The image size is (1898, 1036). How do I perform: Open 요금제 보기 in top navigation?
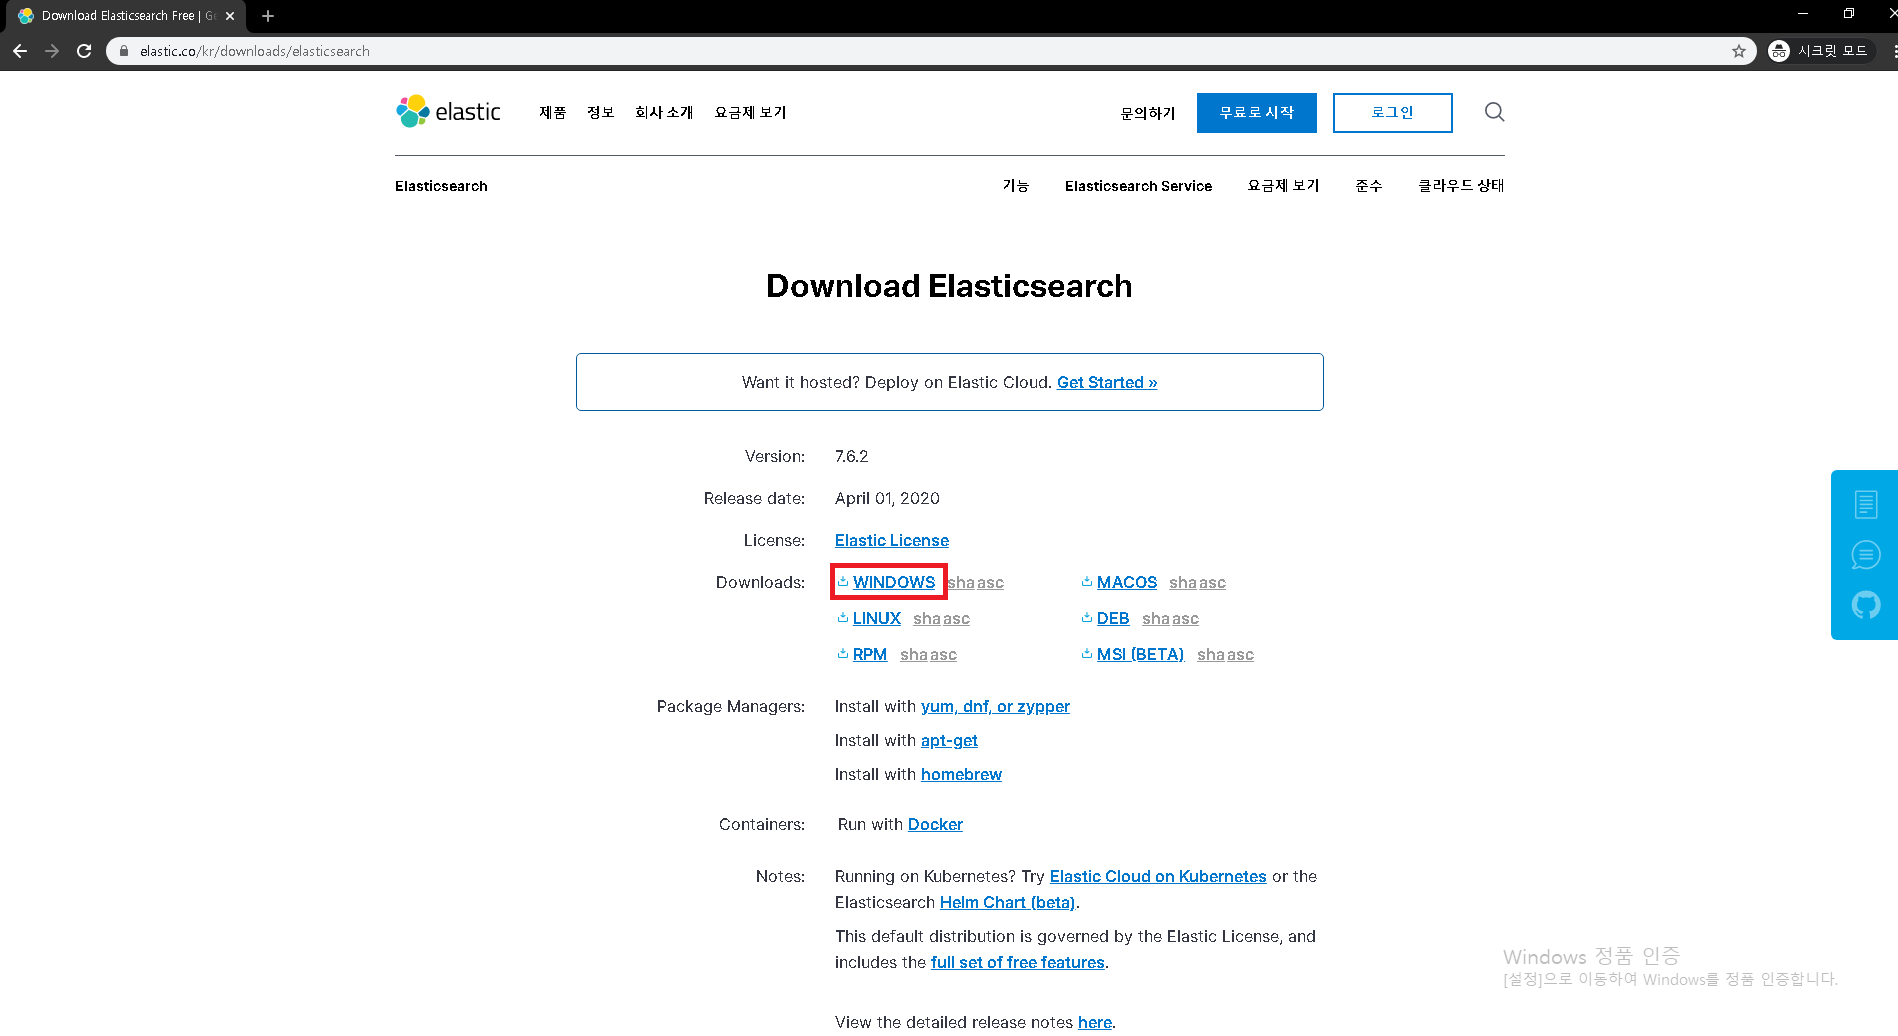(751, 113)
